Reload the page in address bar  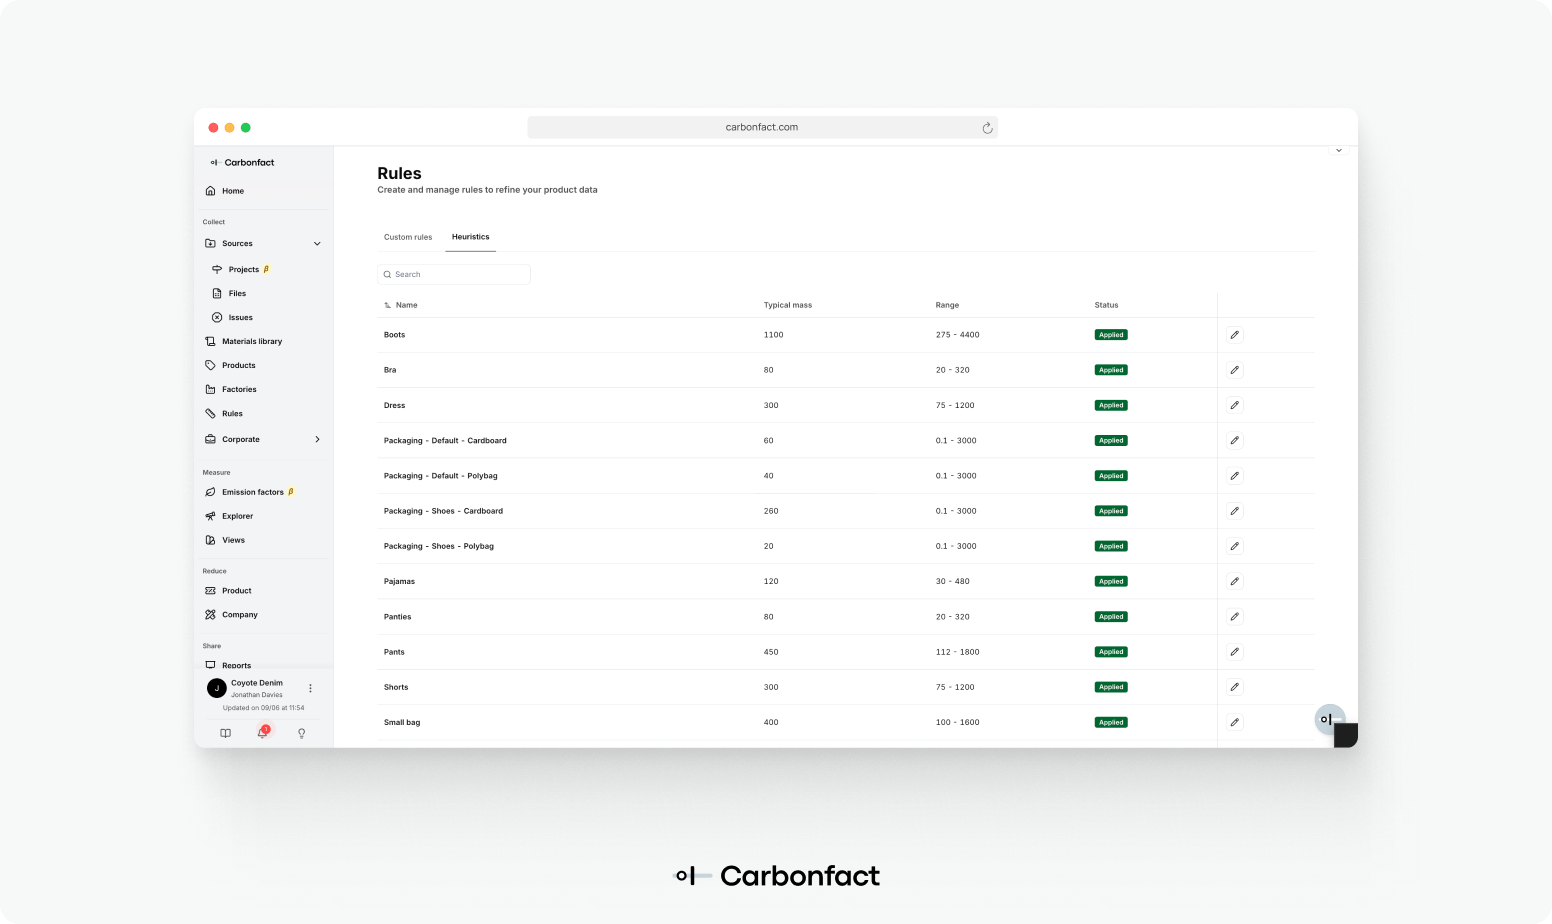click(x=987, y=128)
